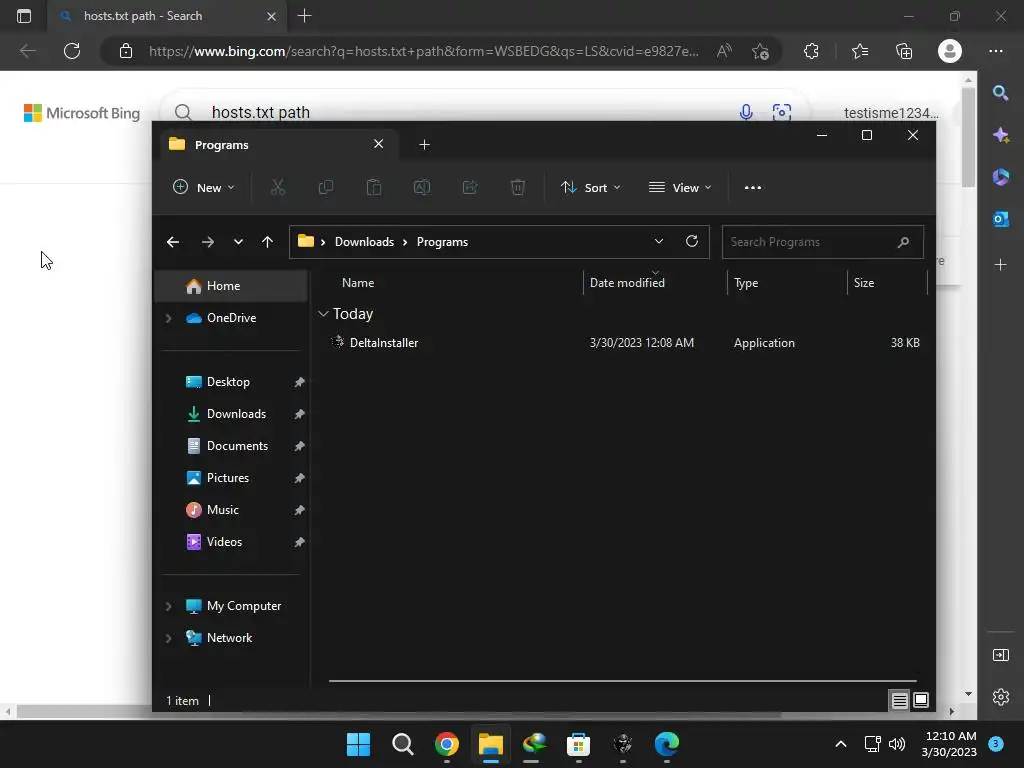1024x768 pixels.
Task: Expand Network tree node
Action: (x=168, y=638)
